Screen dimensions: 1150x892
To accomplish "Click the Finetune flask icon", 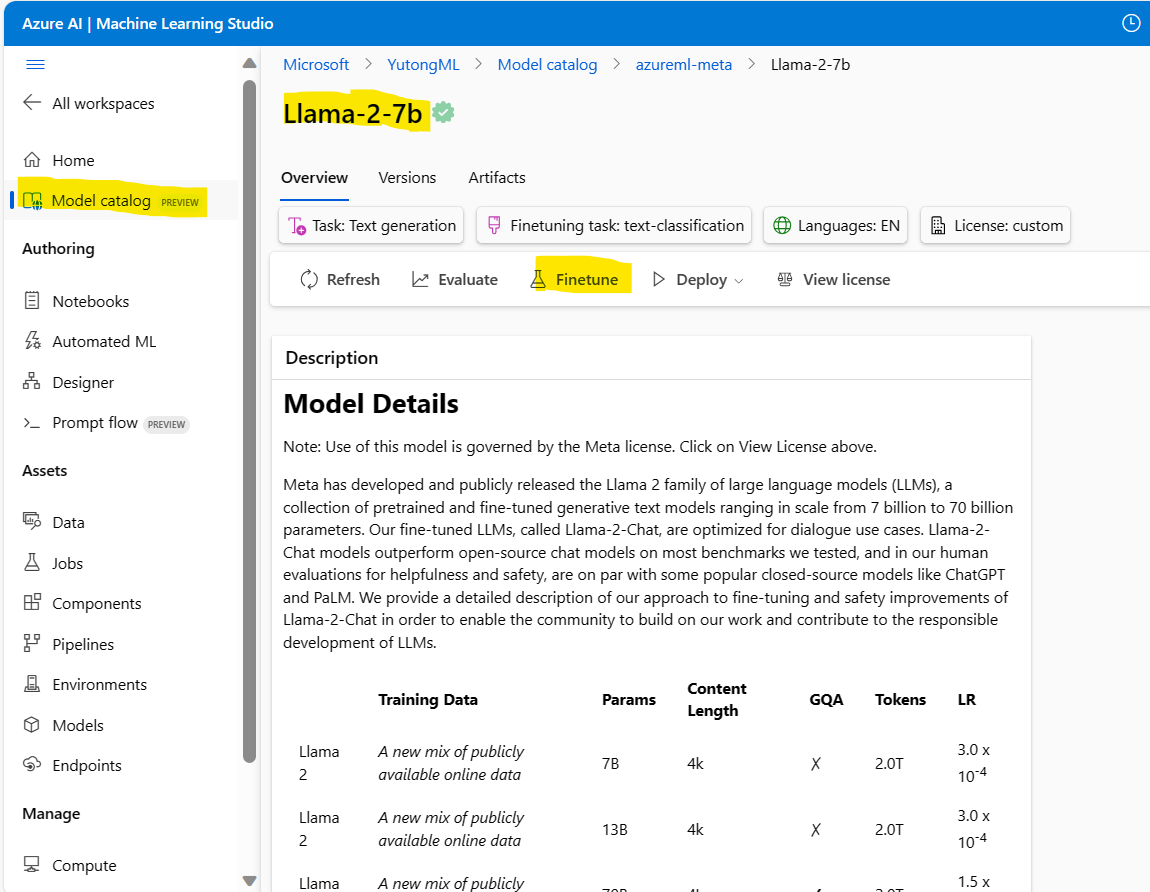I will click(538, 279).
